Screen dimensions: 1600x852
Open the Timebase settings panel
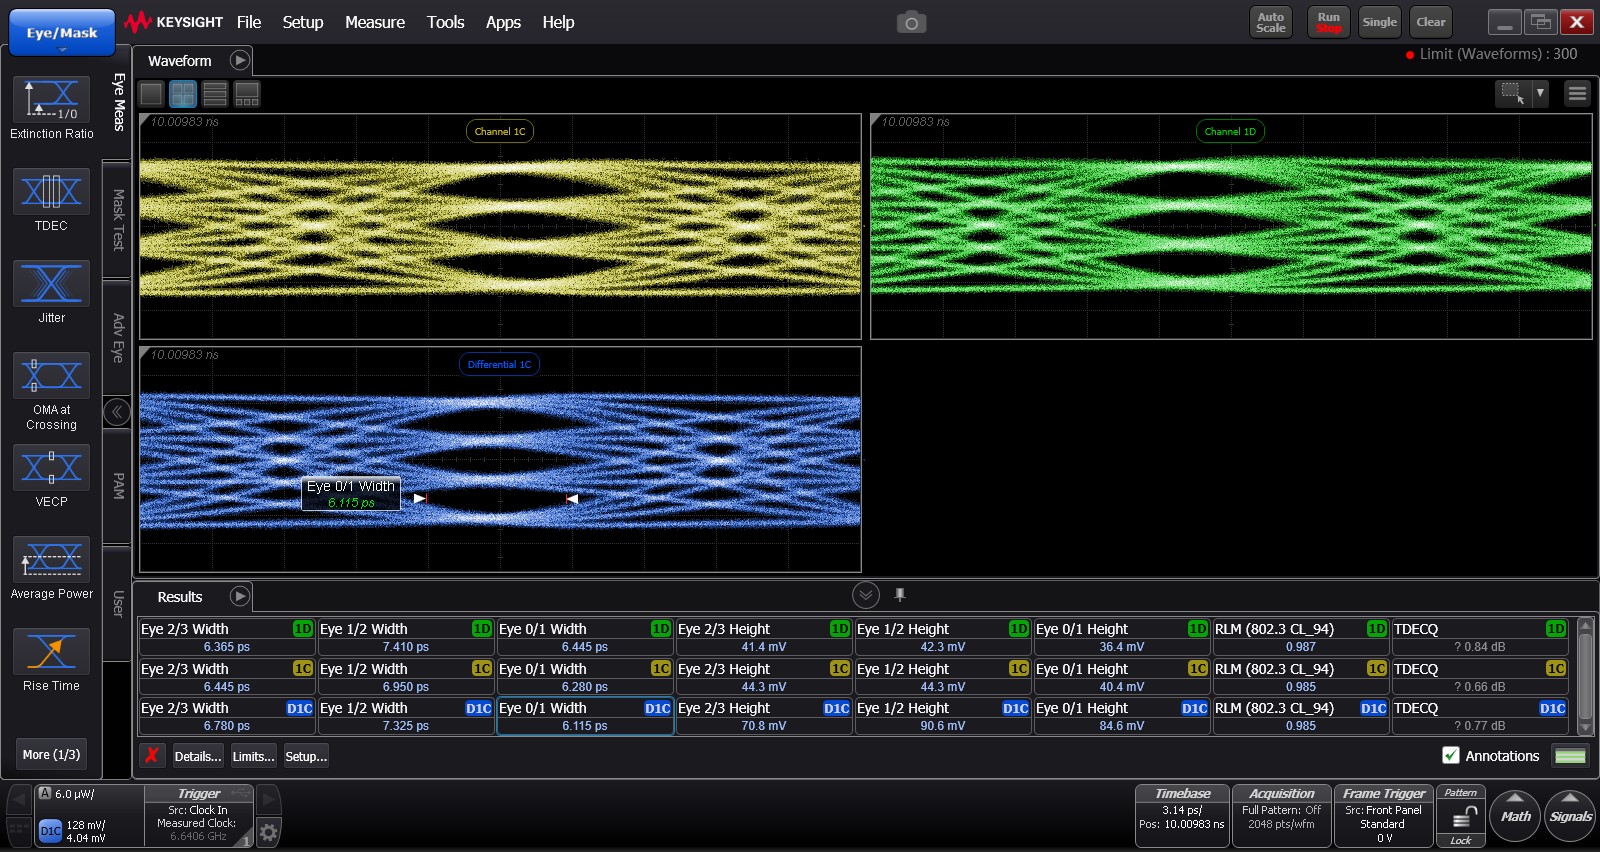tap(1182, 816)
